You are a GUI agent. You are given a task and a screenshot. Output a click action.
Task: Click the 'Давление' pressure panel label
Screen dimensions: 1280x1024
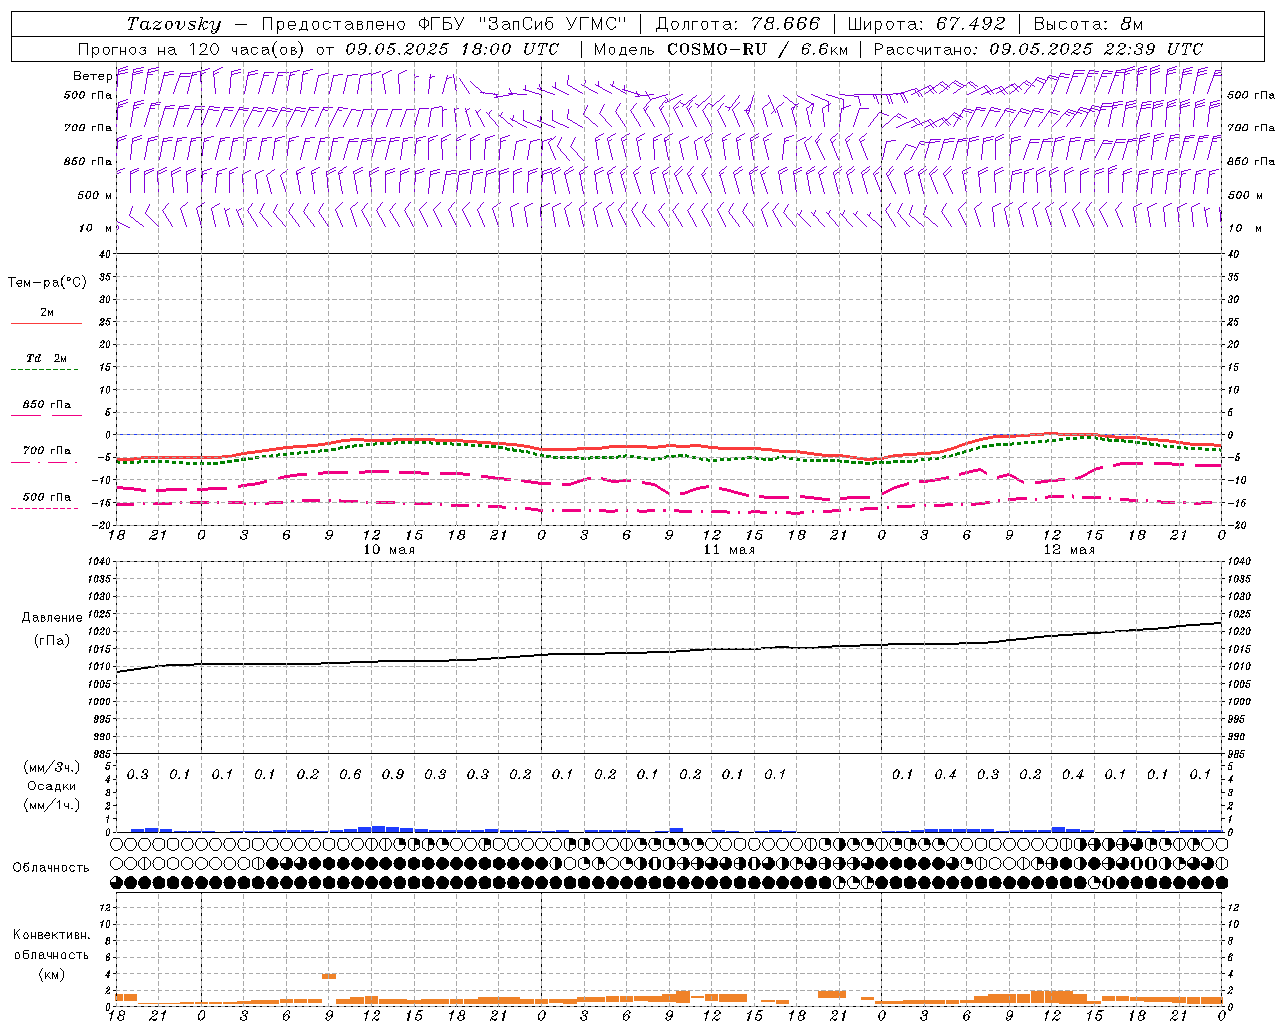click(x=51, y=618)
